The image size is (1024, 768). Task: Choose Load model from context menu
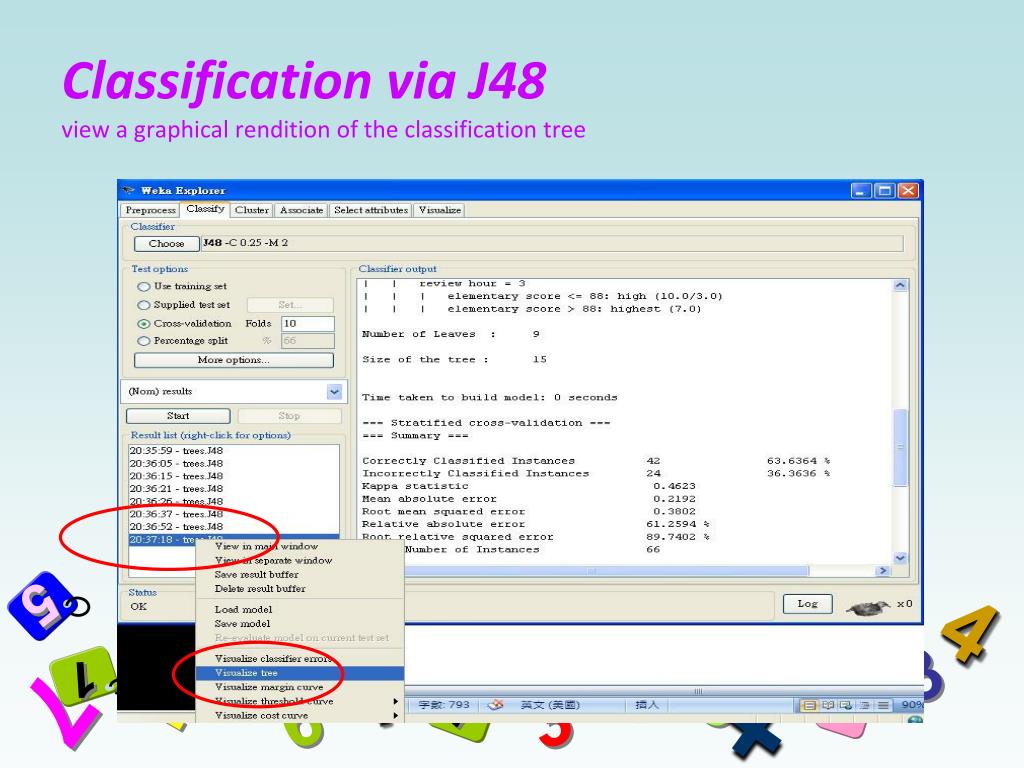[x=300, y=609]
